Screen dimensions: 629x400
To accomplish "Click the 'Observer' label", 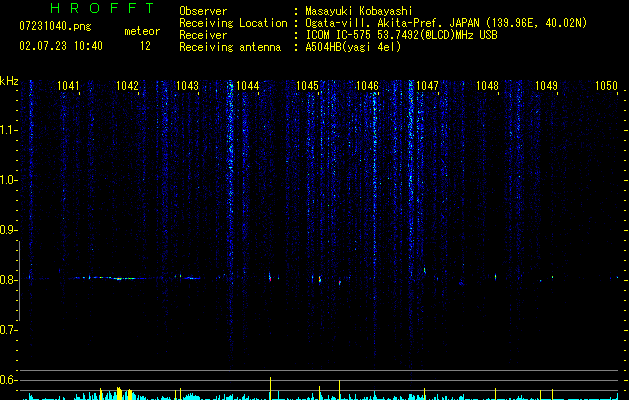I will pyautogui.click(x=203, y=11).
